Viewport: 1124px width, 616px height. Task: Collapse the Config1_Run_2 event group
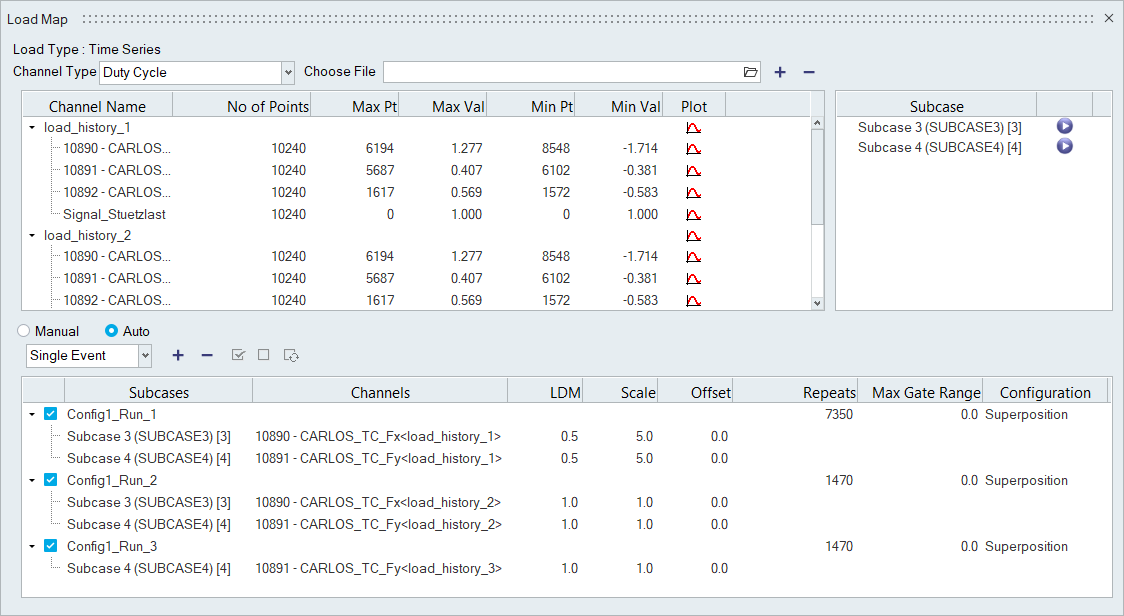point(32,480)
